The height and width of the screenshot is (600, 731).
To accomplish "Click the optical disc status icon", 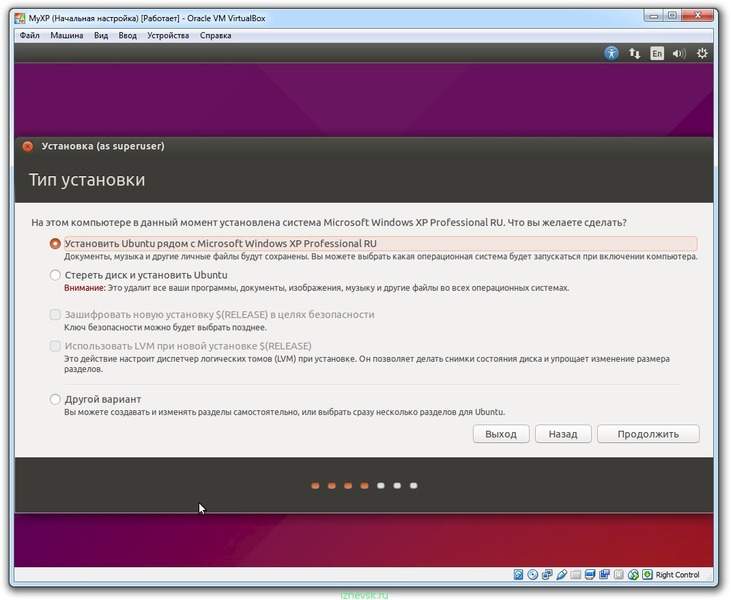I will click(x=533, y=575).
